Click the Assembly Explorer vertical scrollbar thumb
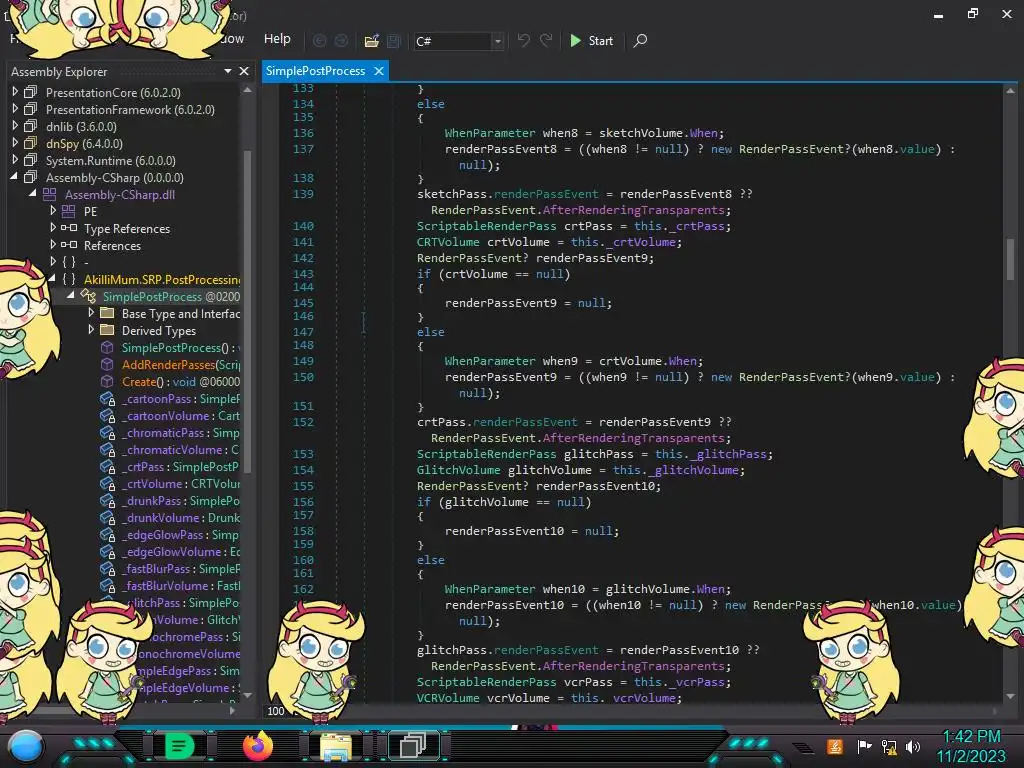The image size is (1024, 768). pos(248,310)
